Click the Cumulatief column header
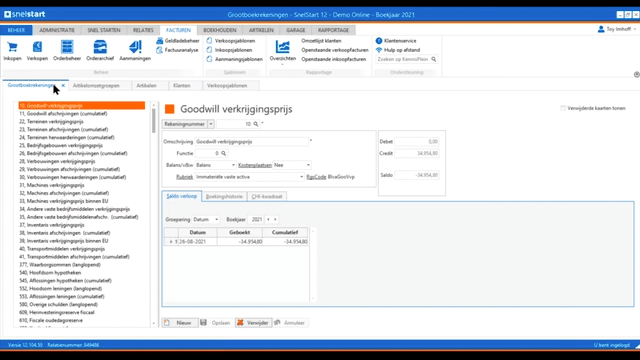 [284, 233]
